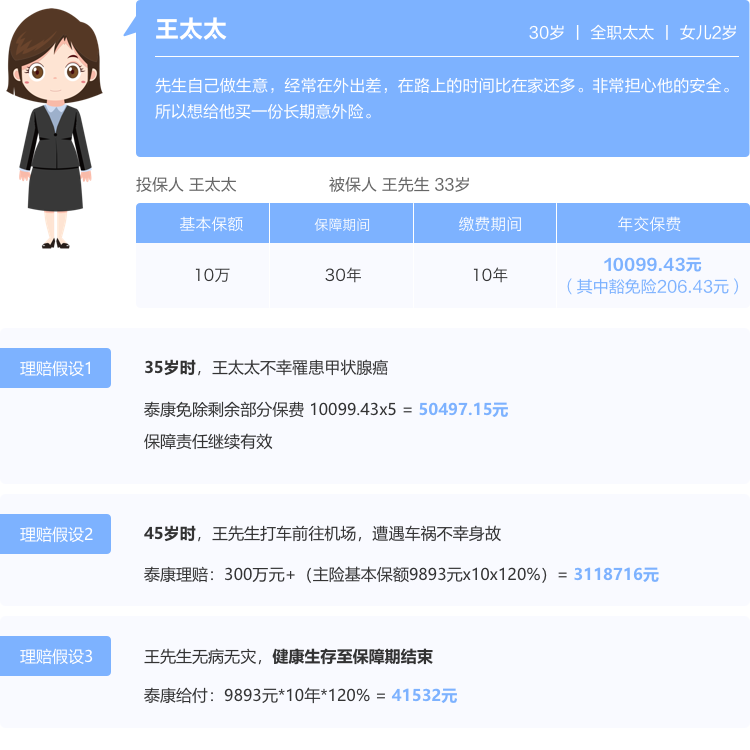The image size is (750, 750).
Task: Click the 女儿2岁 label
Action: 708,33
